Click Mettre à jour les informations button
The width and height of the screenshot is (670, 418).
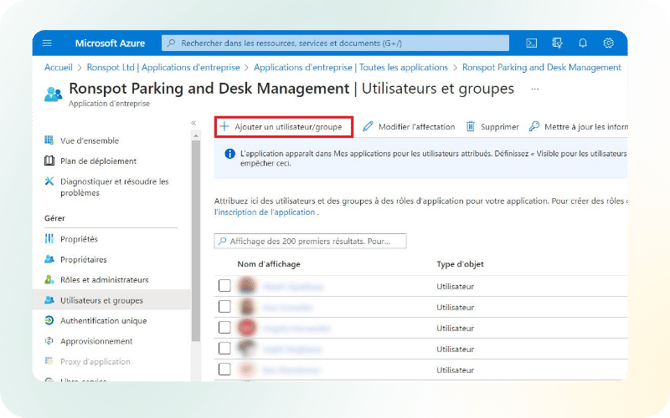tap(578, 127)
